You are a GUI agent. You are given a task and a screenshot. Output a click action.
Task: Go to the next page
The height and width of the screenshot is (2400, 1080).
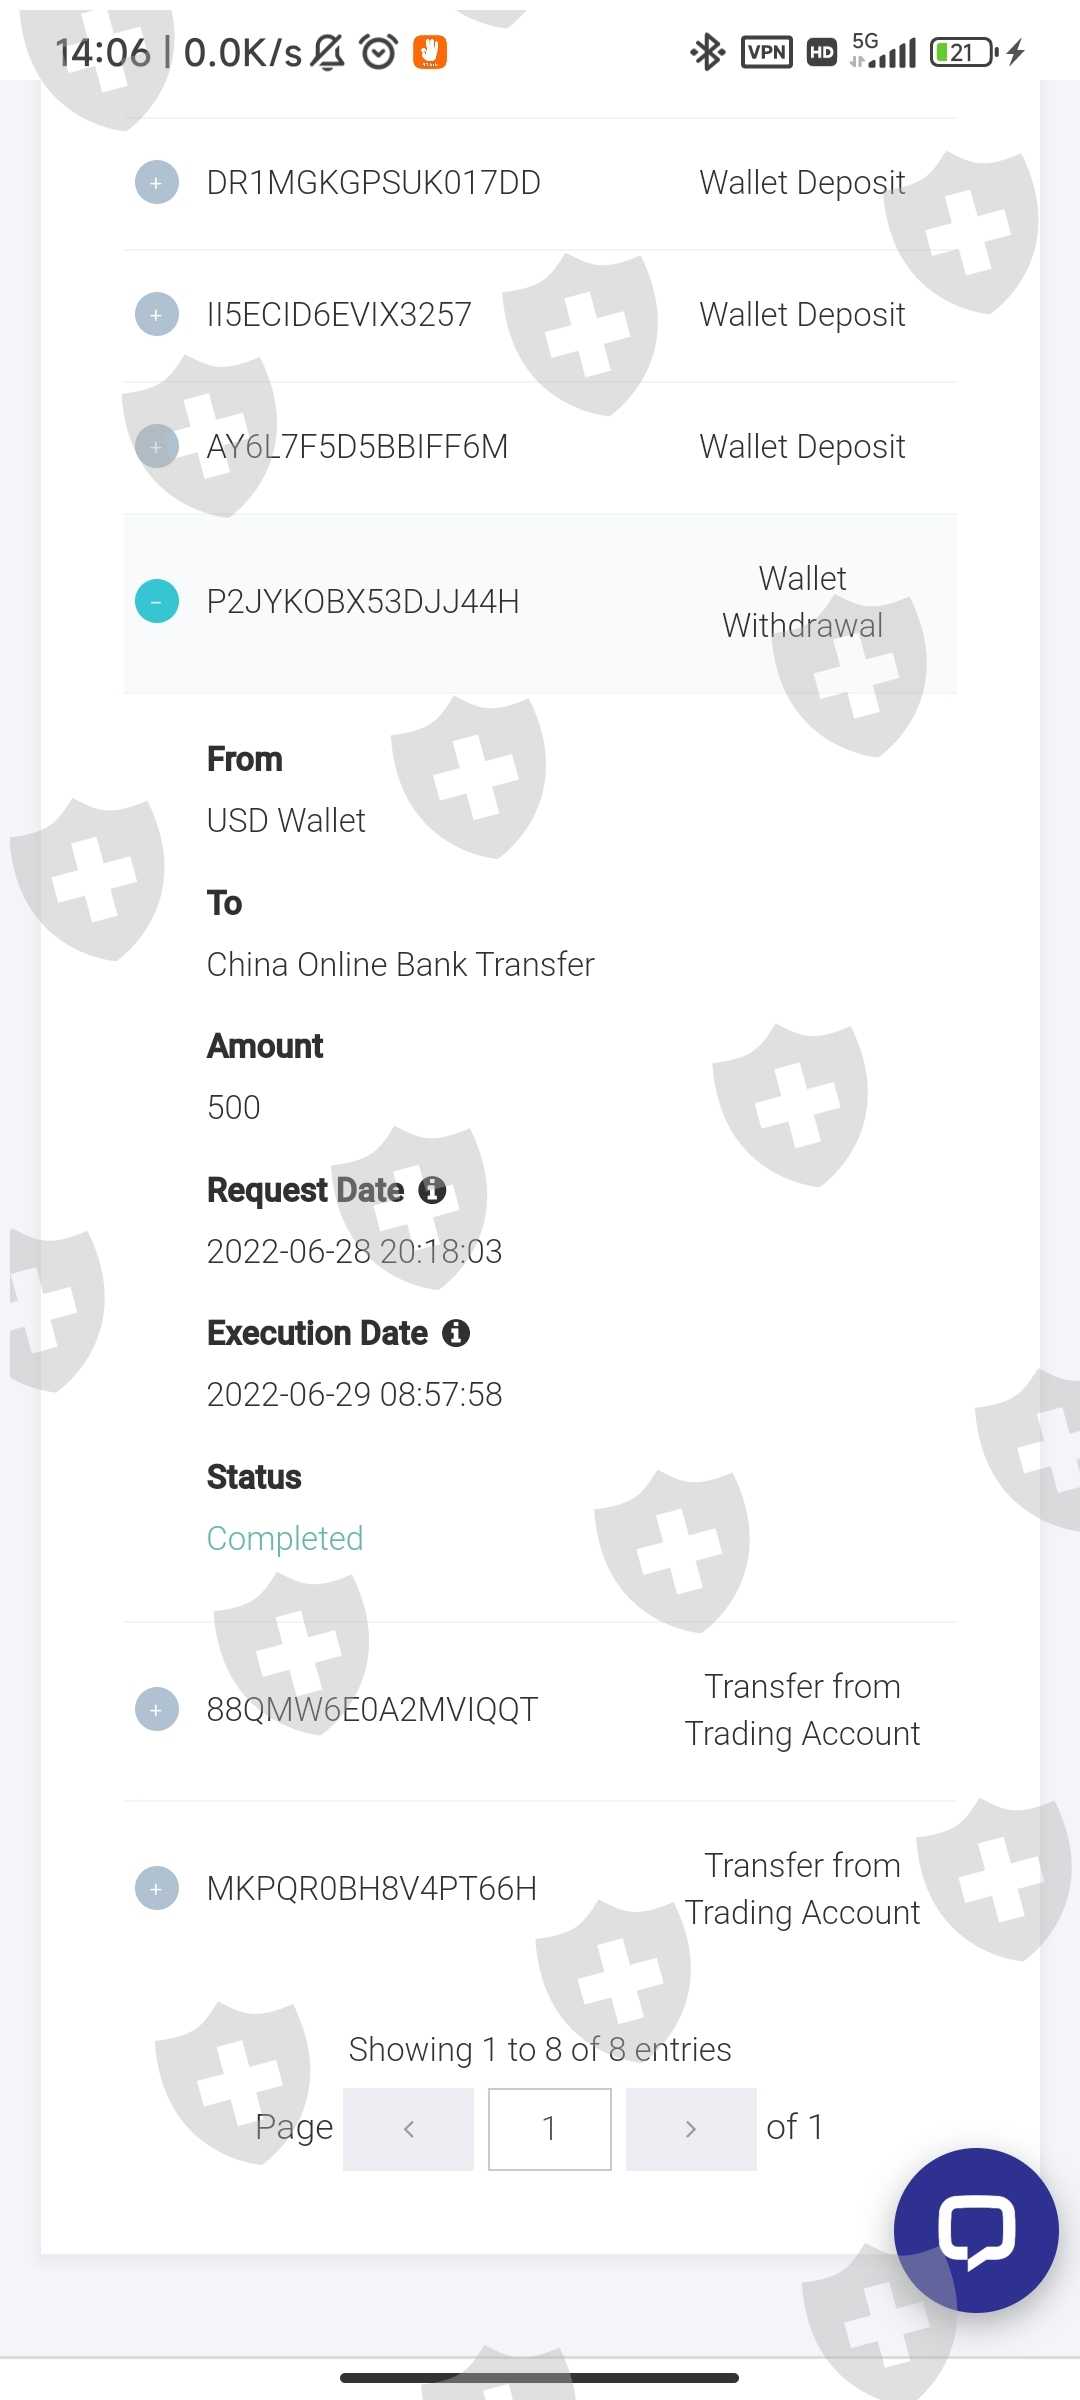point(690,2129)
